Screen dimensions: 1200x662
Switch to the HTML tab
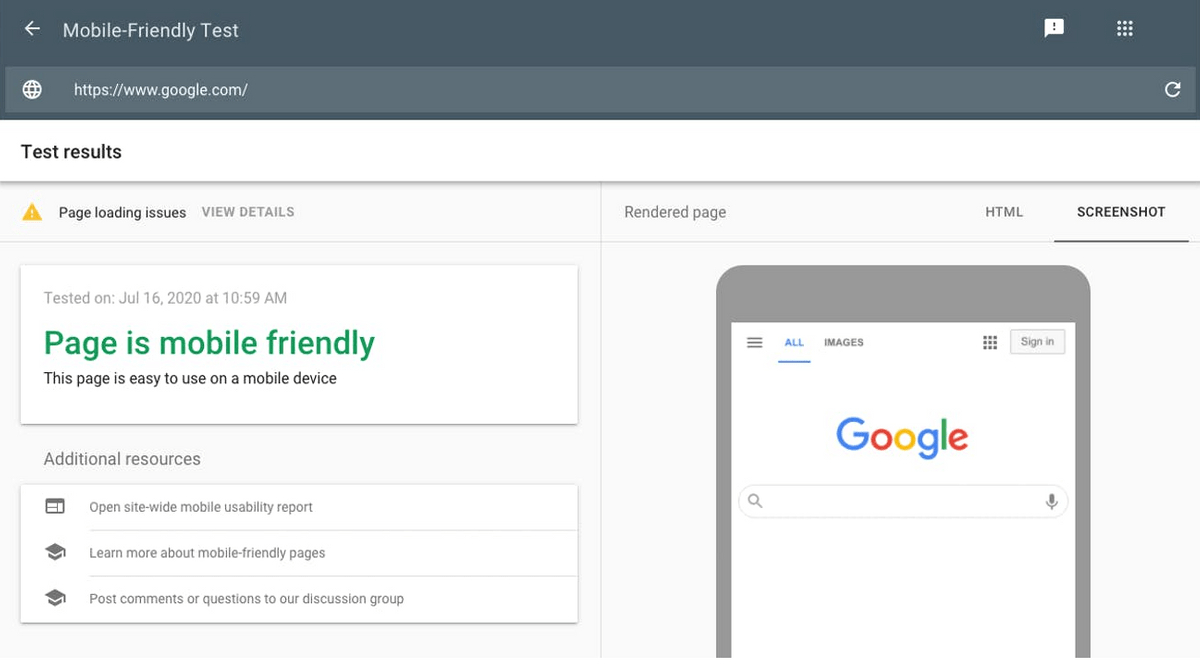point(1004,212)
